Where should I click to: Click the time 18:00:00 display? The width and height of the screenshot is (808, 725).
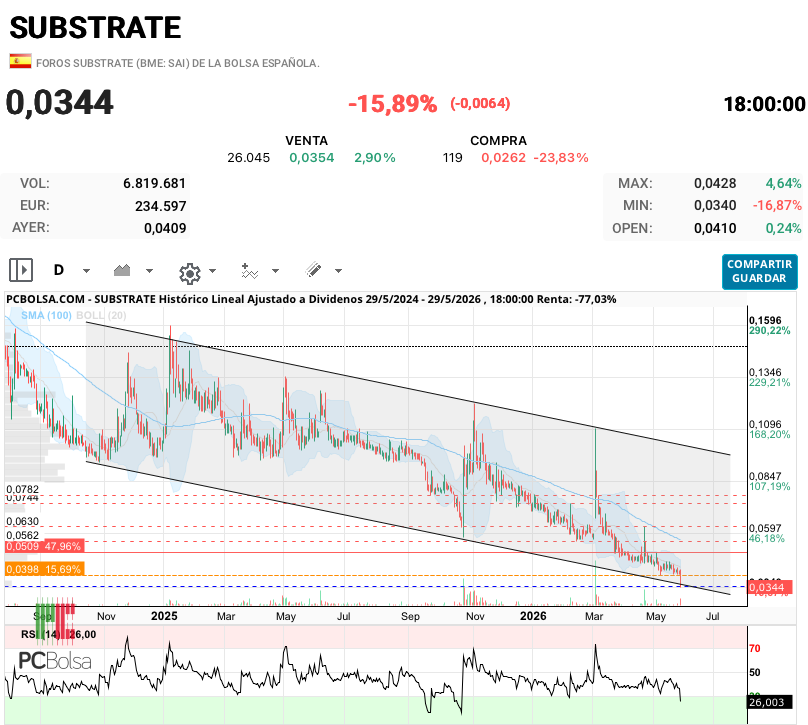pyautogui.click(x=764, y=104)
